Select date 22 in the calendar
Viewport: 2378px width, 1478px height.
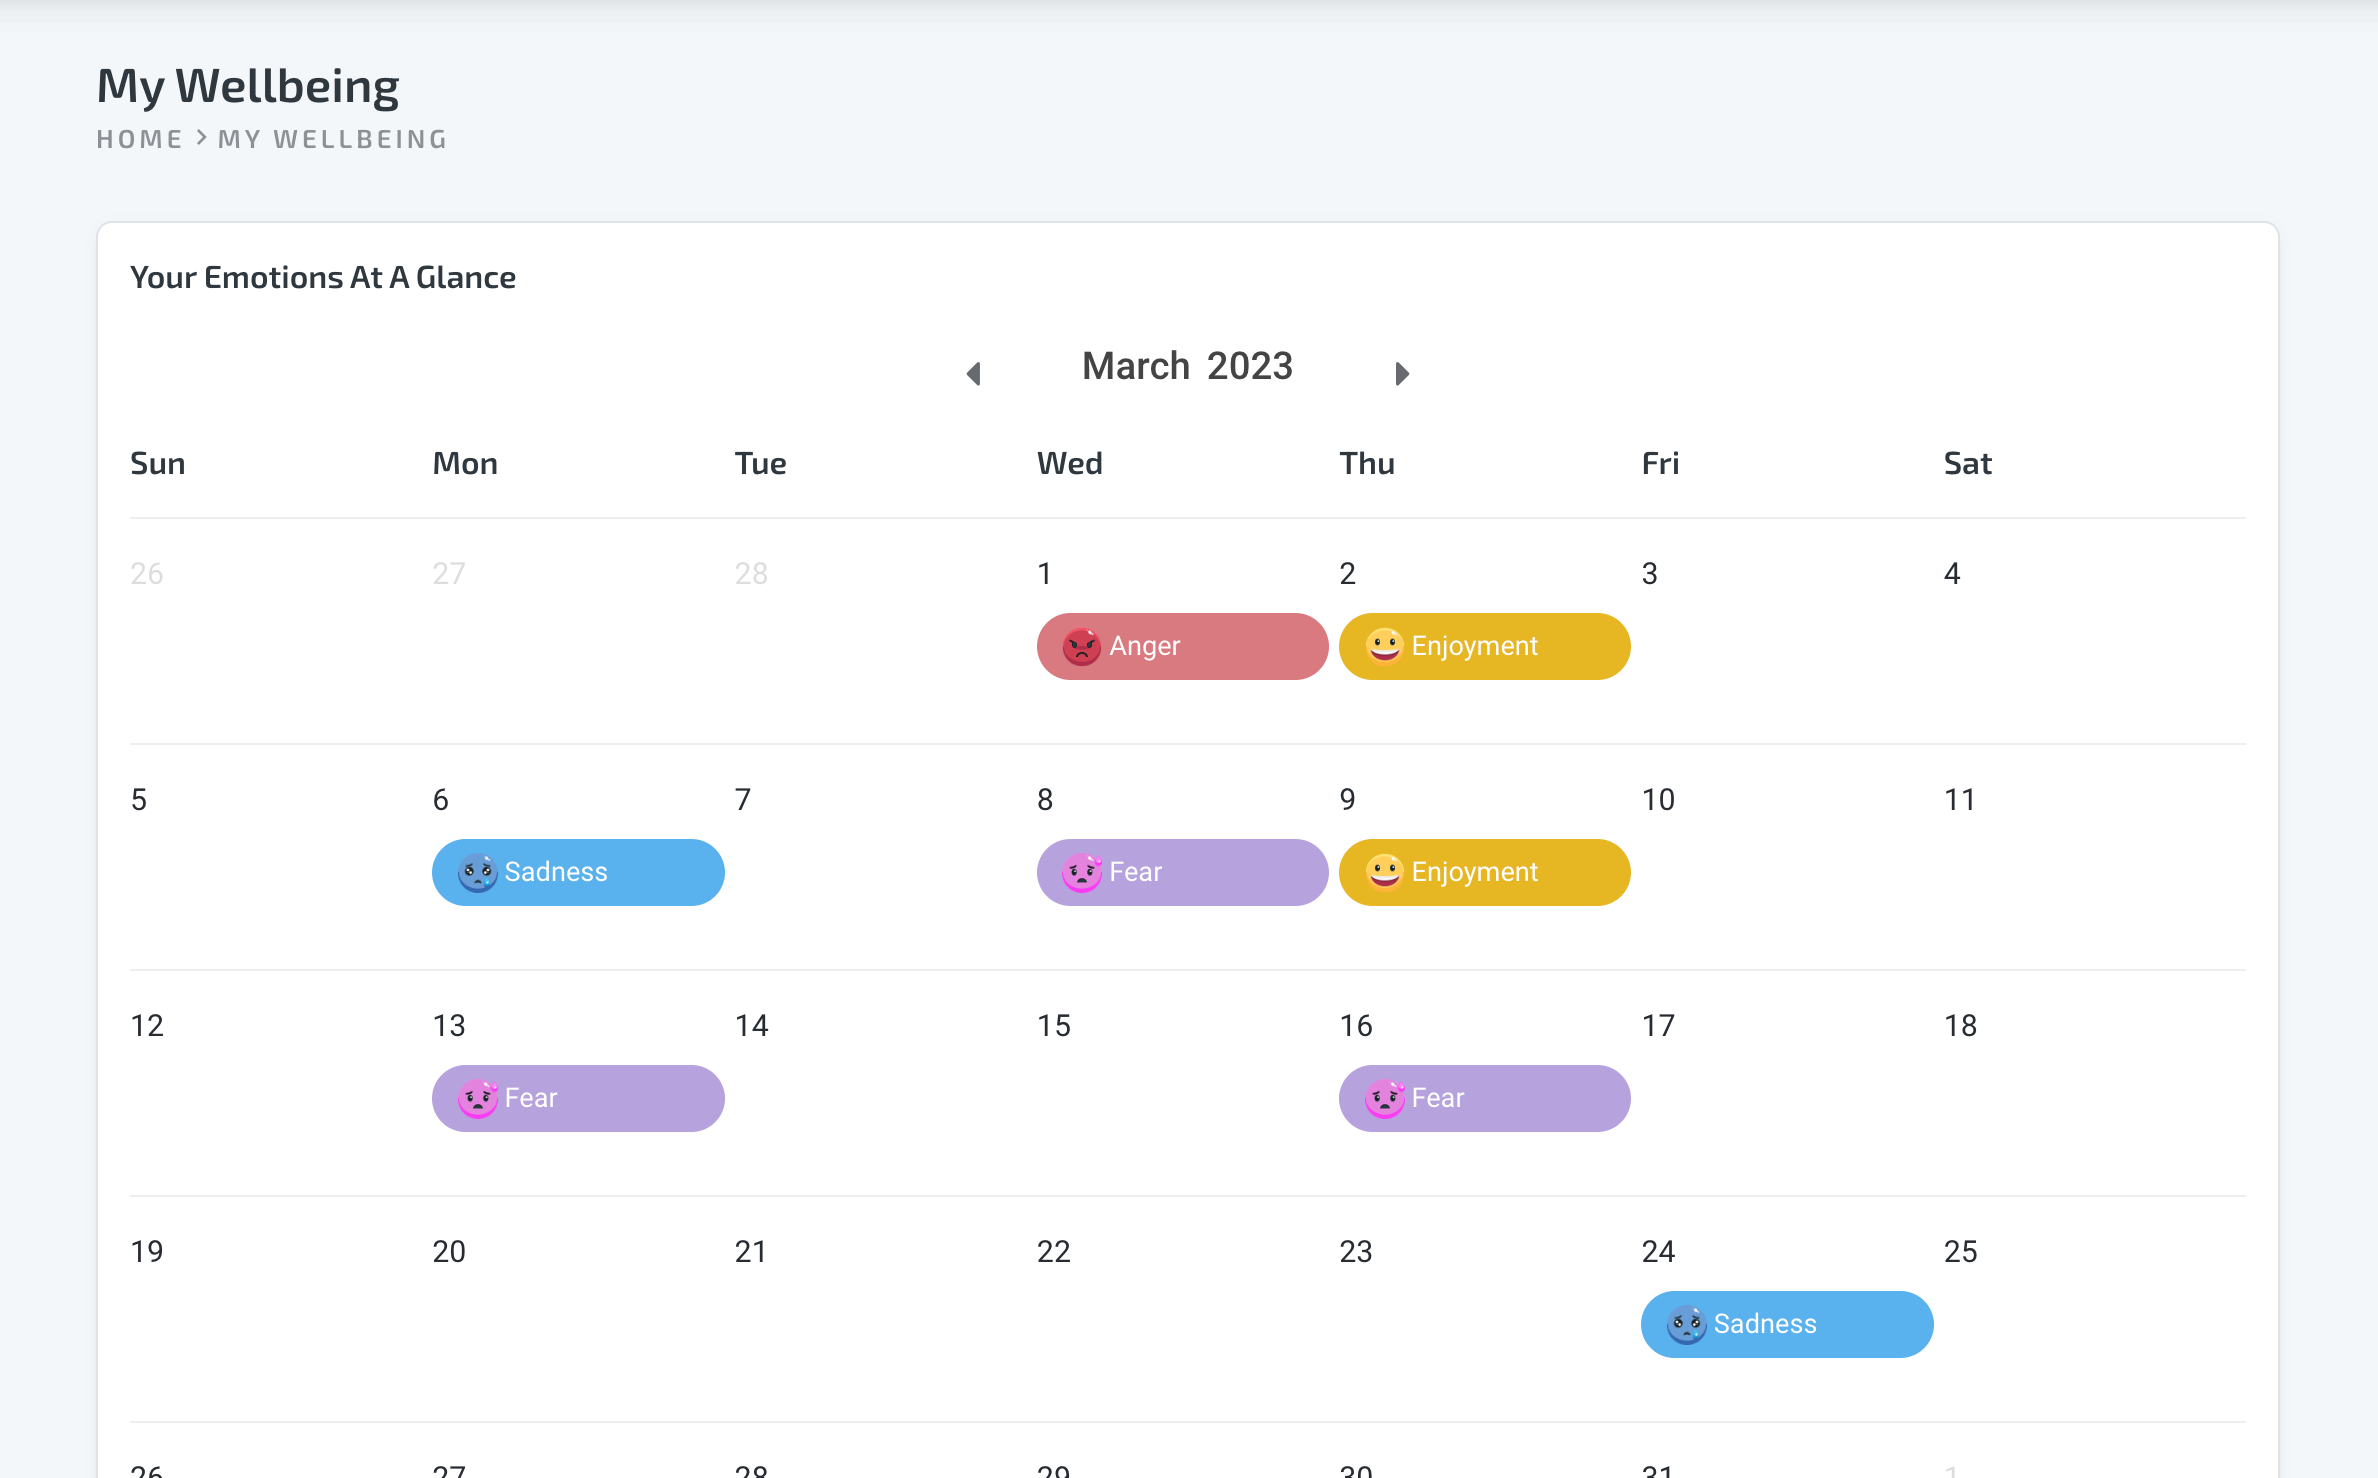pyautogui.click(x=1054, y=1252)
